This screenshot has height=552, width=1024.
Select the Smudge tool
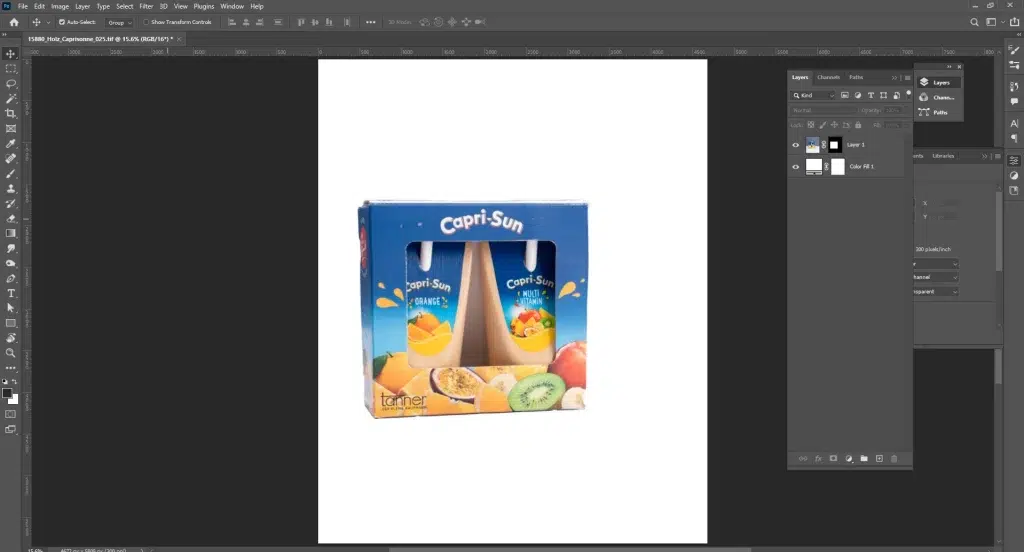tap(10, 248)
